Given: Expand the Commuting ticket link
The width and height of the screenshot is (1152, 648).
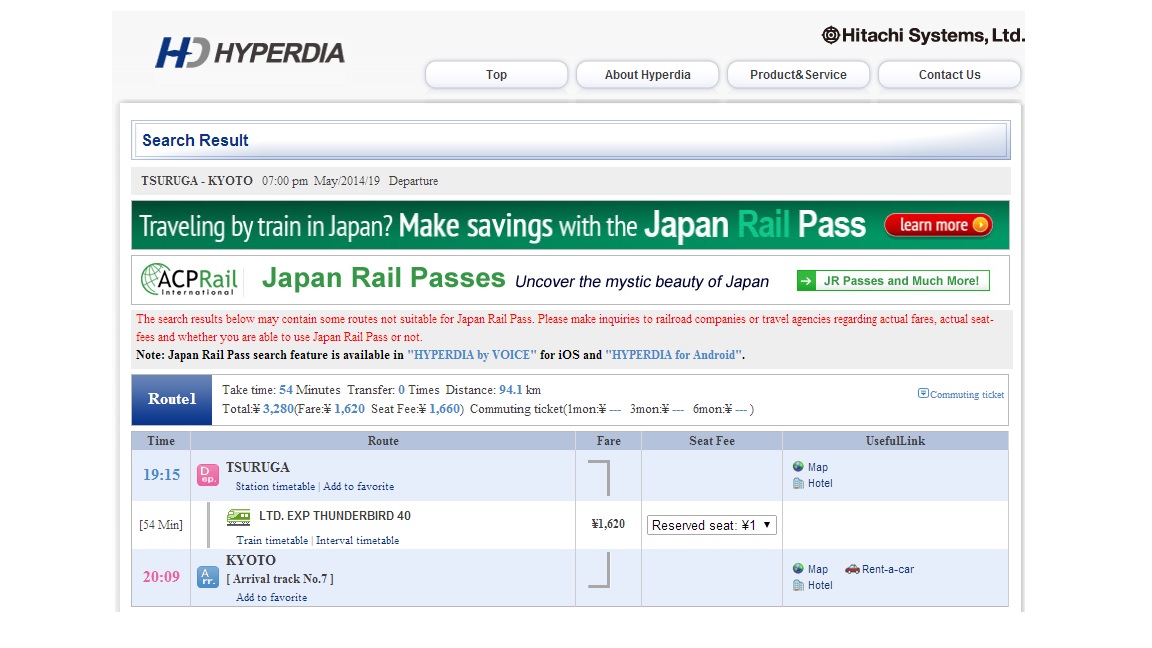Looking at the screenshot, I should click(967, 395).
